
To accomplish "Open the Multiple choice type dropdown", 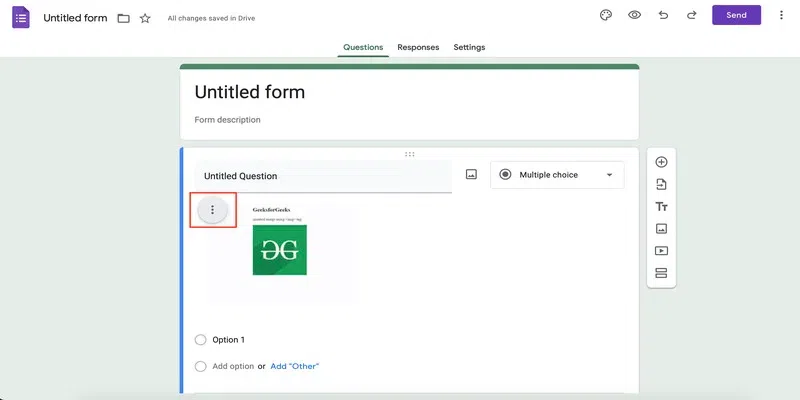I will click(557, 175).
